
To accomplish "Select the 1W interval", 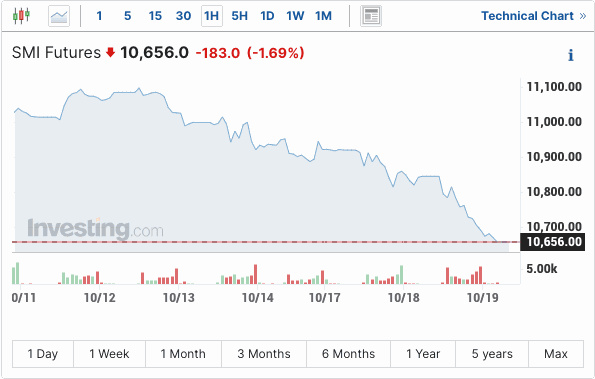I will [x=295, y=16].
